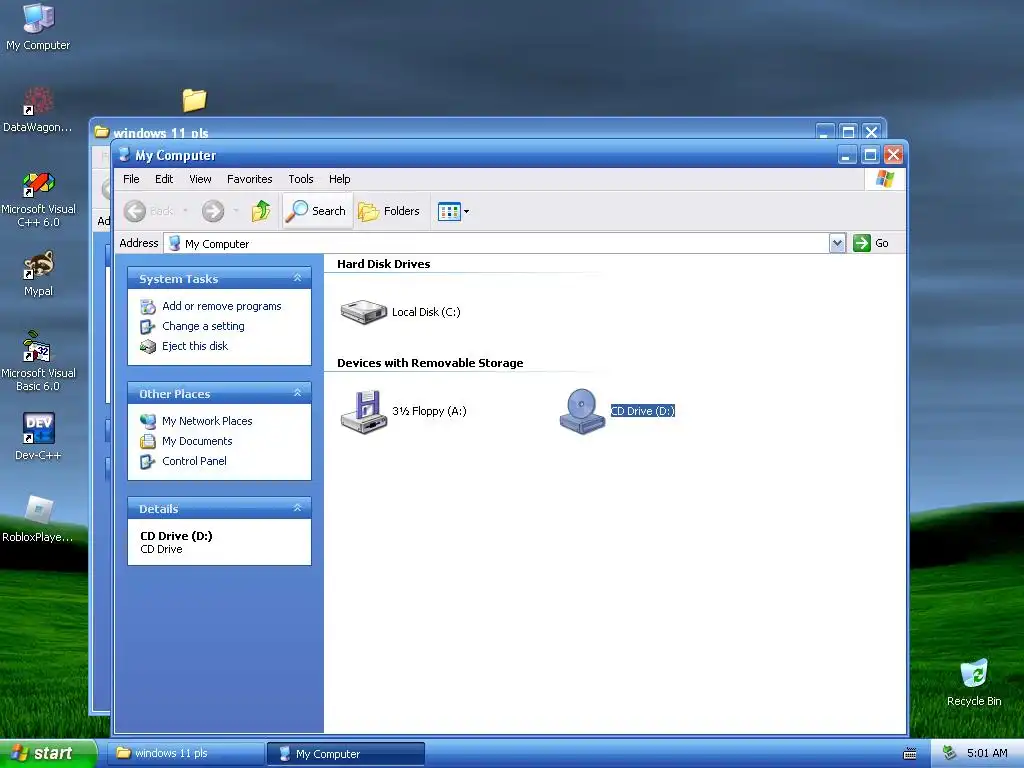
Task: Open My Network Places link
Action: (x=207, y=421)
